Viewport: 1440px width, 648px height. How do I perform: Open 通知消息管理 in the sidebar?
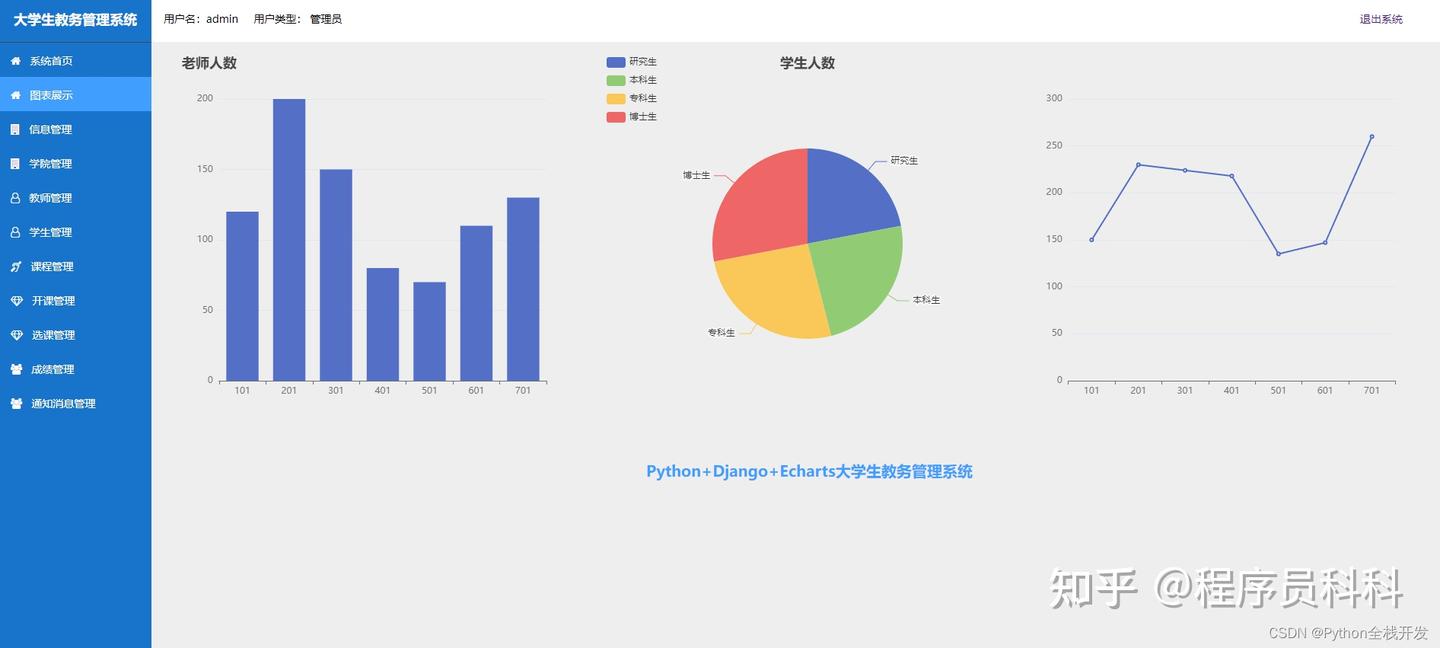pyautogui.click(x=76, y=403)
